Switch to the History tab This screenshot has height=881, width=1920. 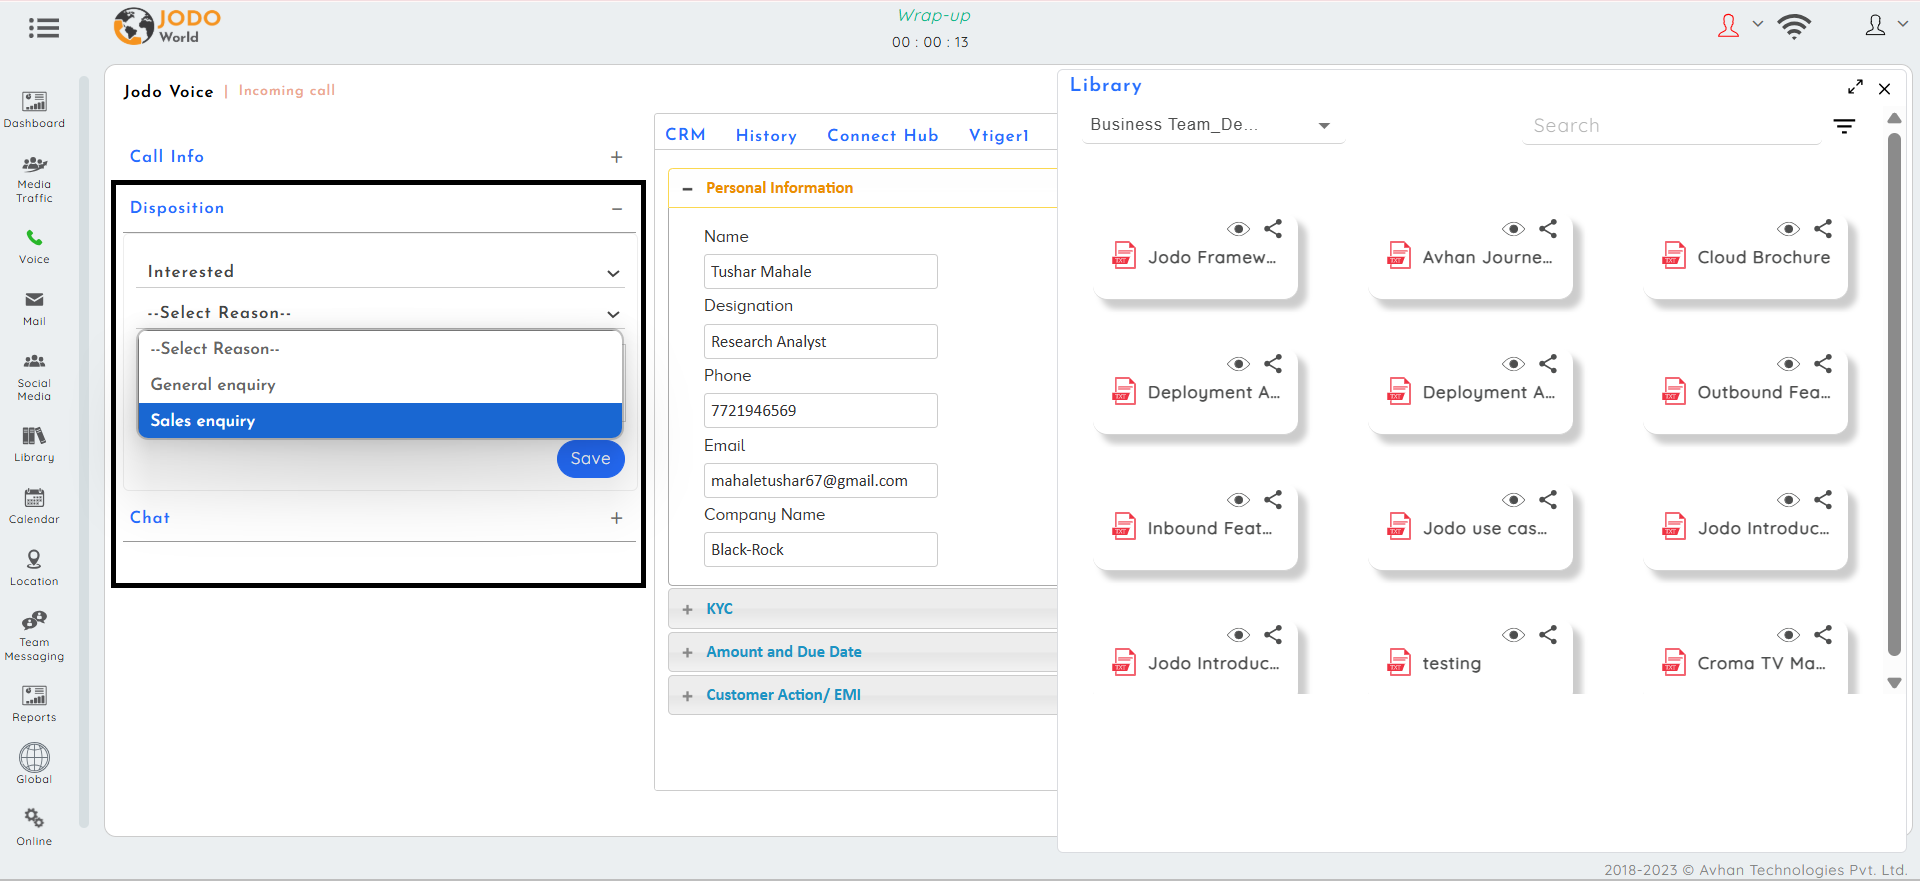[766, 136]
